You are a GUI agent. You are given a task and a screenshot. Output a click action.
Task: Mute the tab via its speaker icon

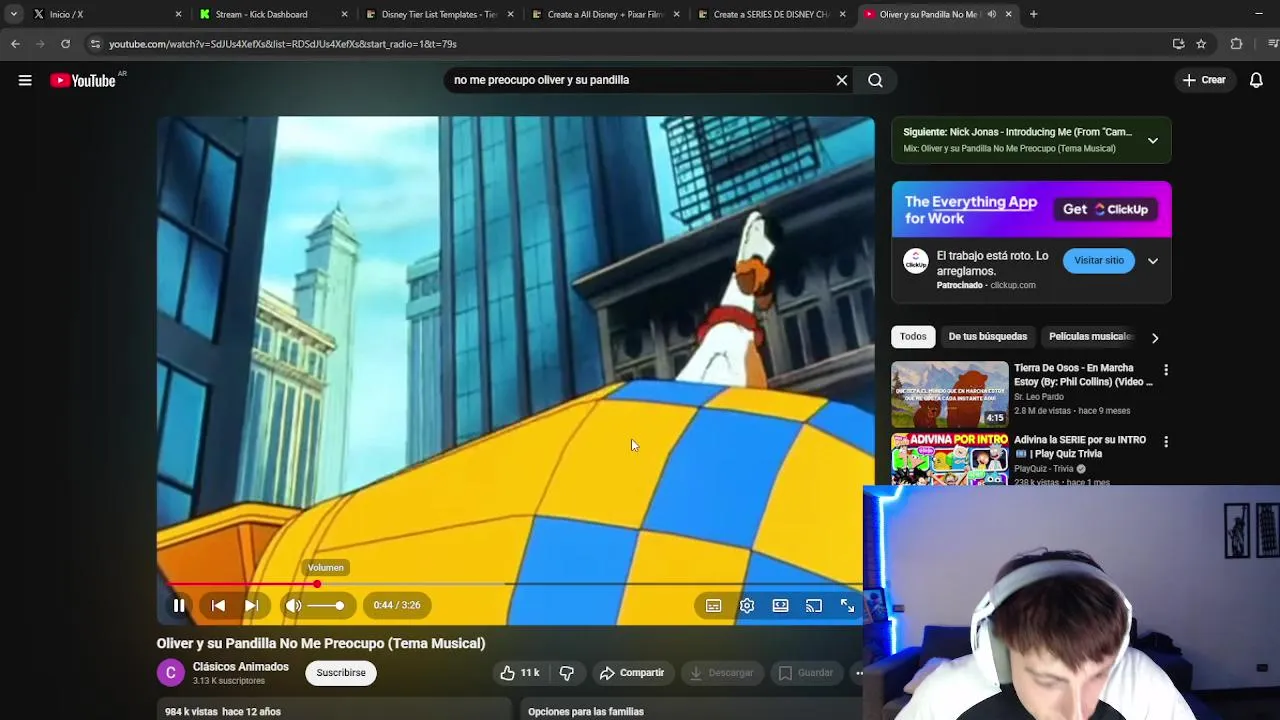(991, 14)
